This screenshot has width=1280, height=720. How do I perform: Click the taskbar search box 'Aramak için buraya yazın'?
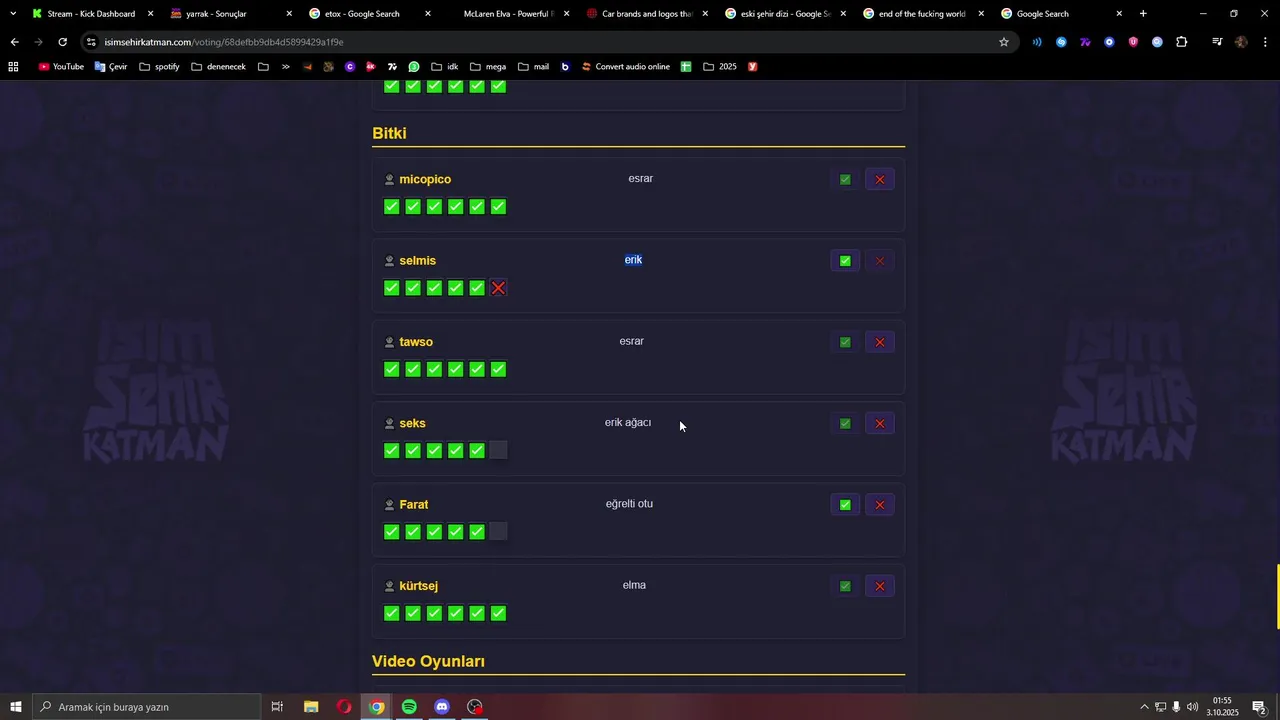pos(146,707)
